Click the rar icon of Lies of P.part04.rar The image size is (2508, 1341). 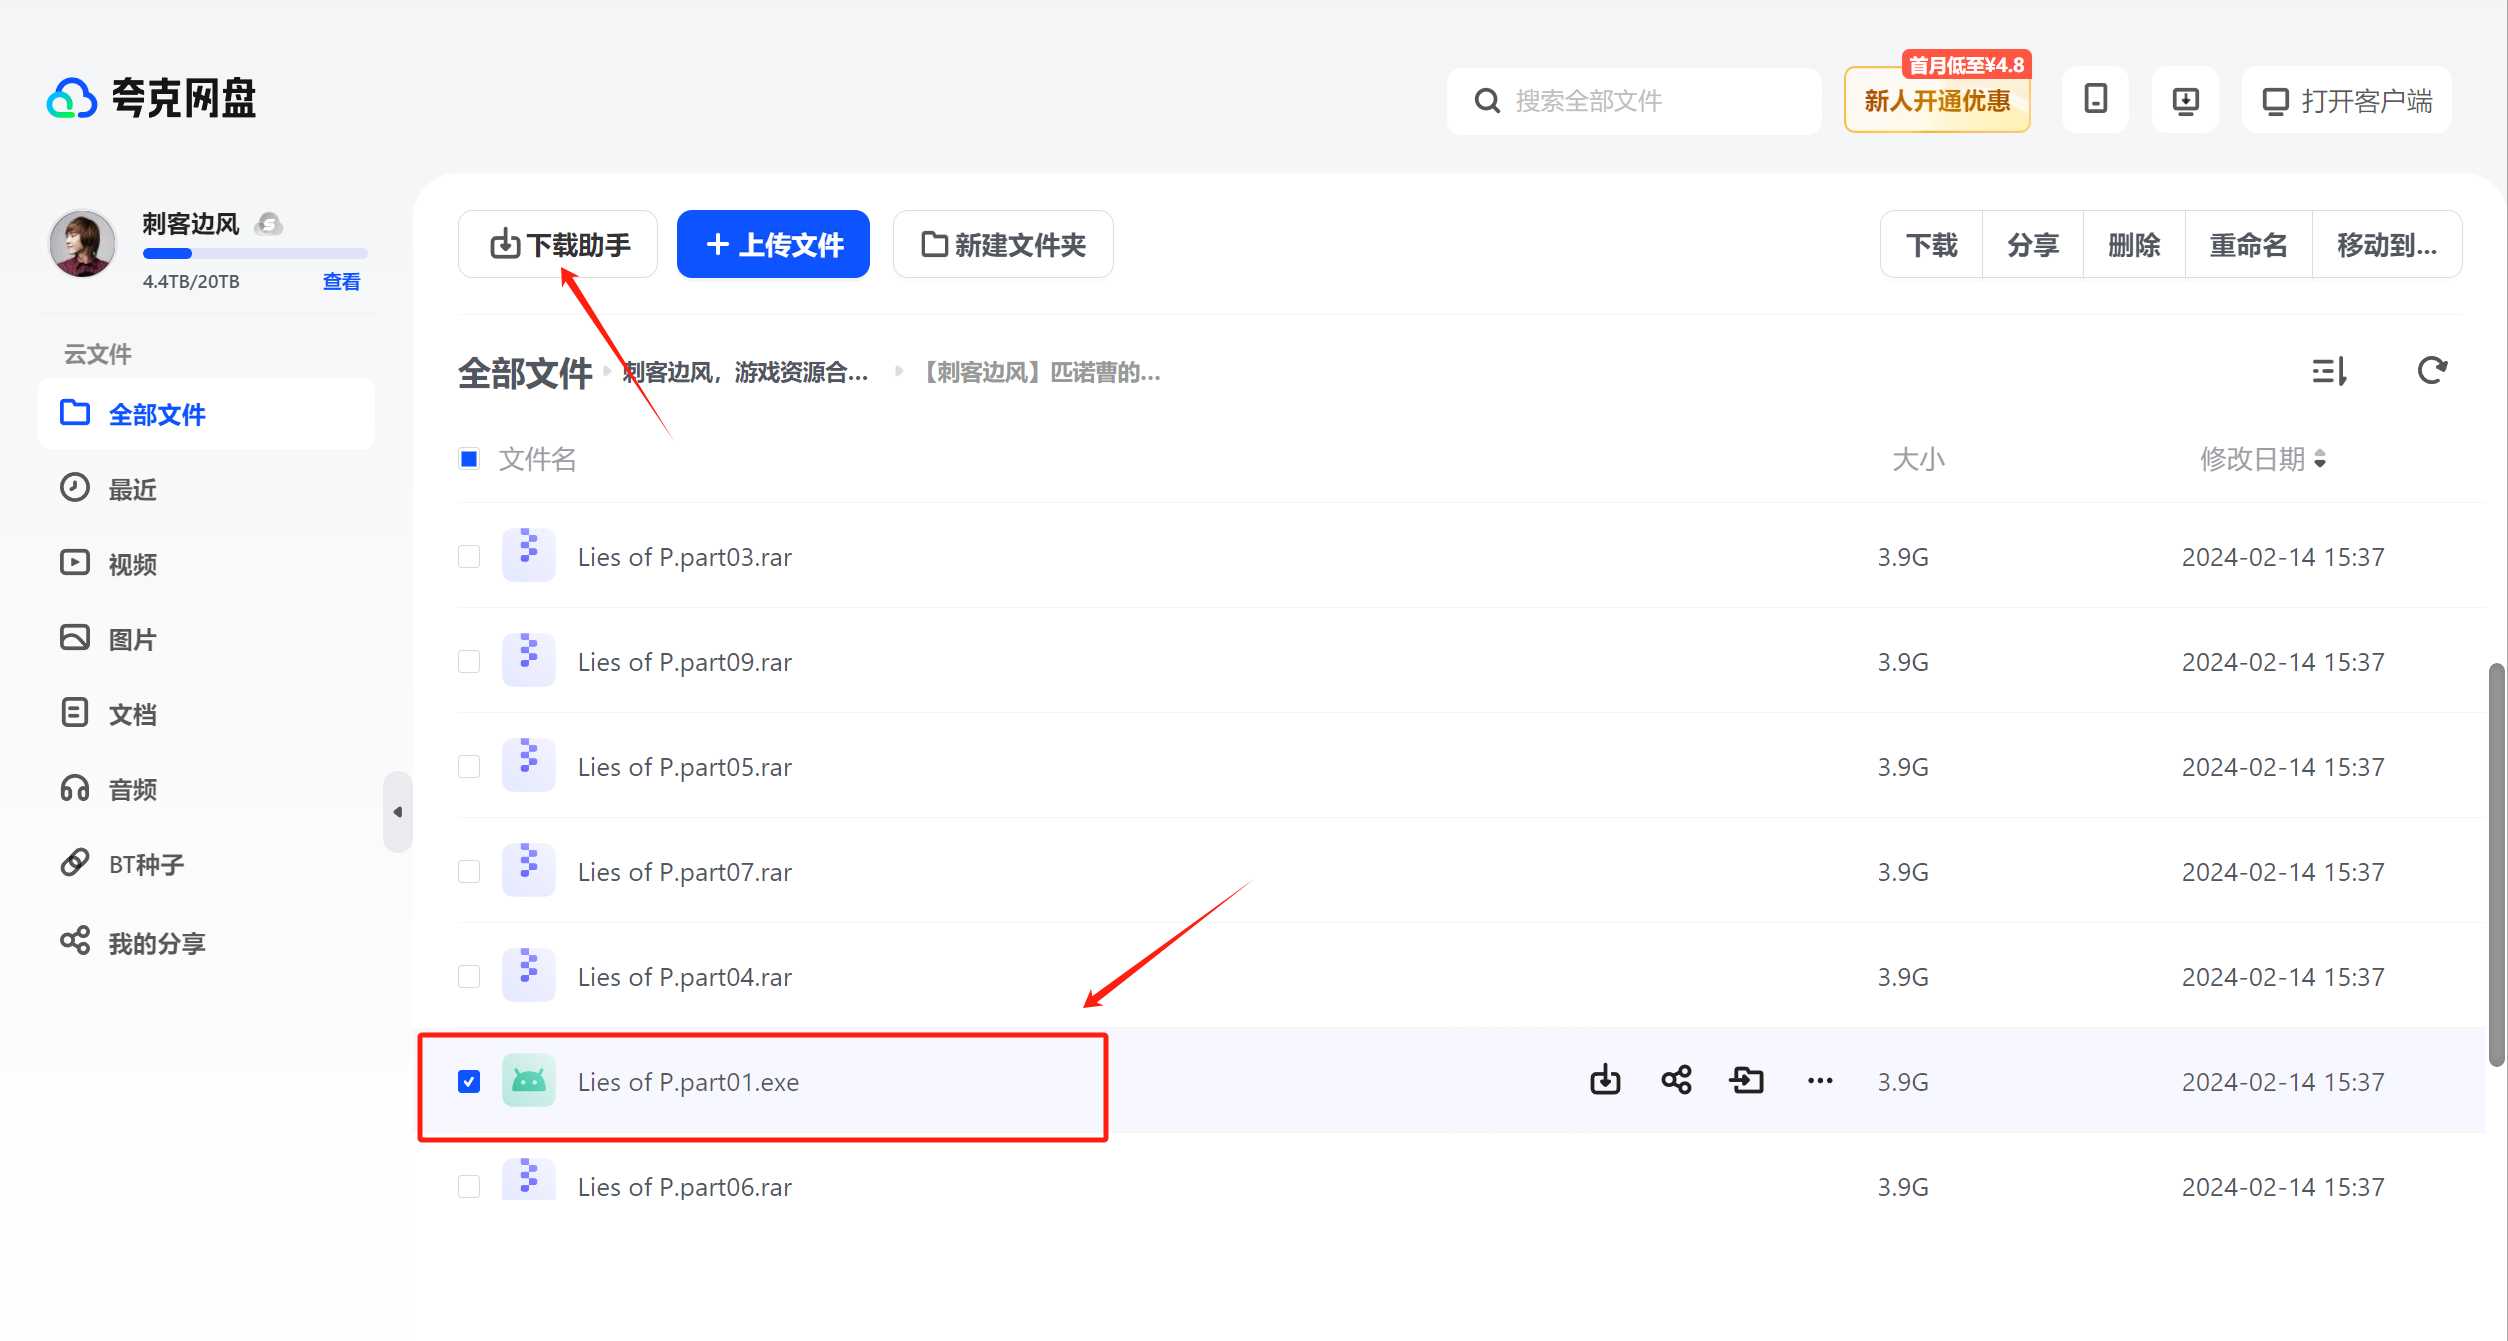coord(528,975)
